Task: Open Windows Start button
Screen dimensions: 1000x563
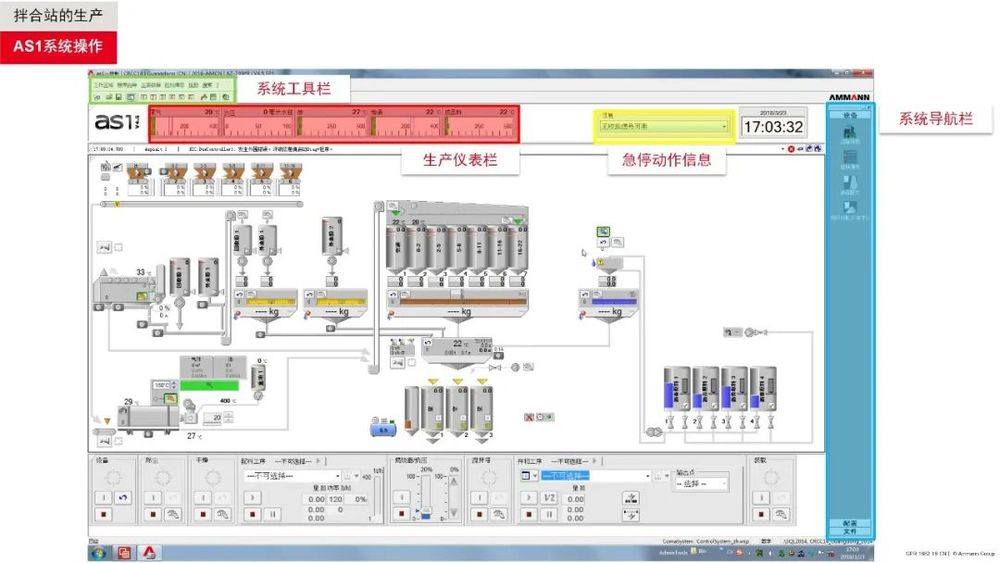Action: pos(98,553)
